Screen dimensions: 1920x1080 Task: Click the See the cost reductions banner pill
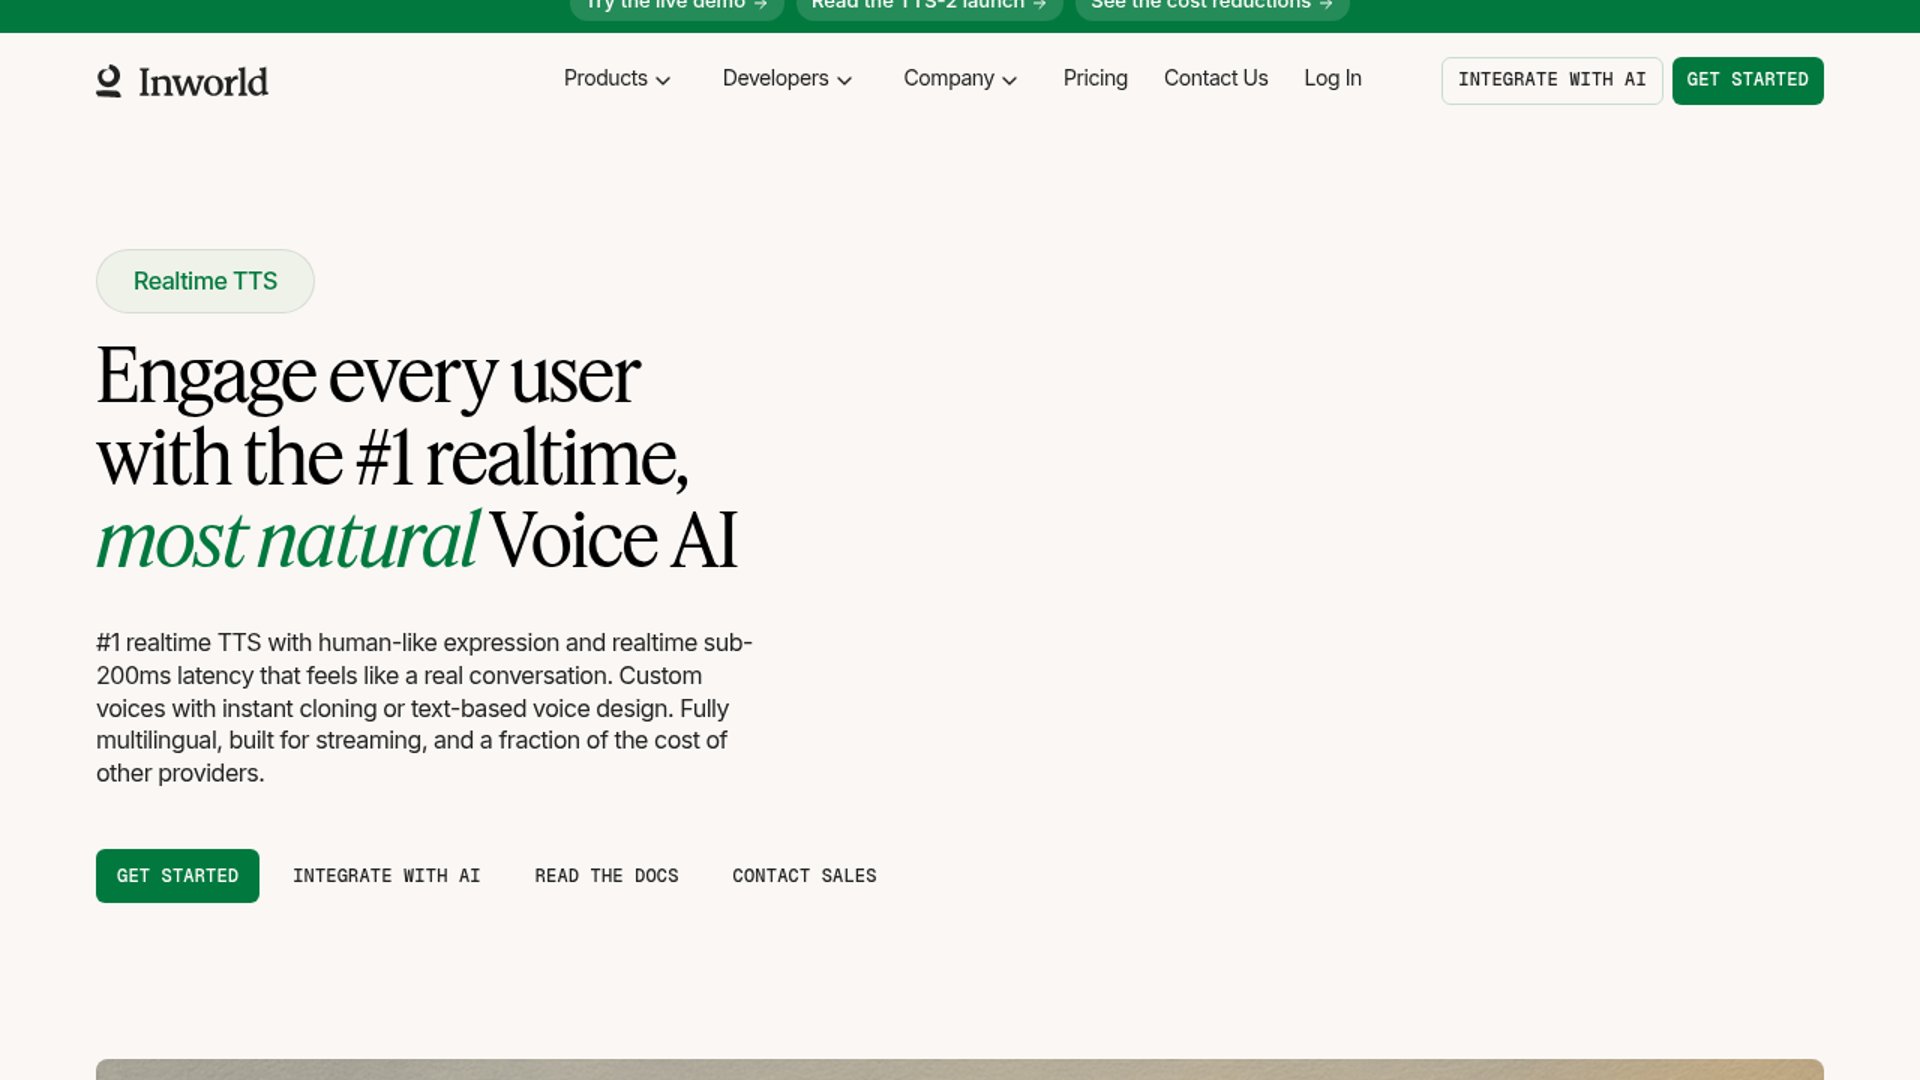[1212, 6]
